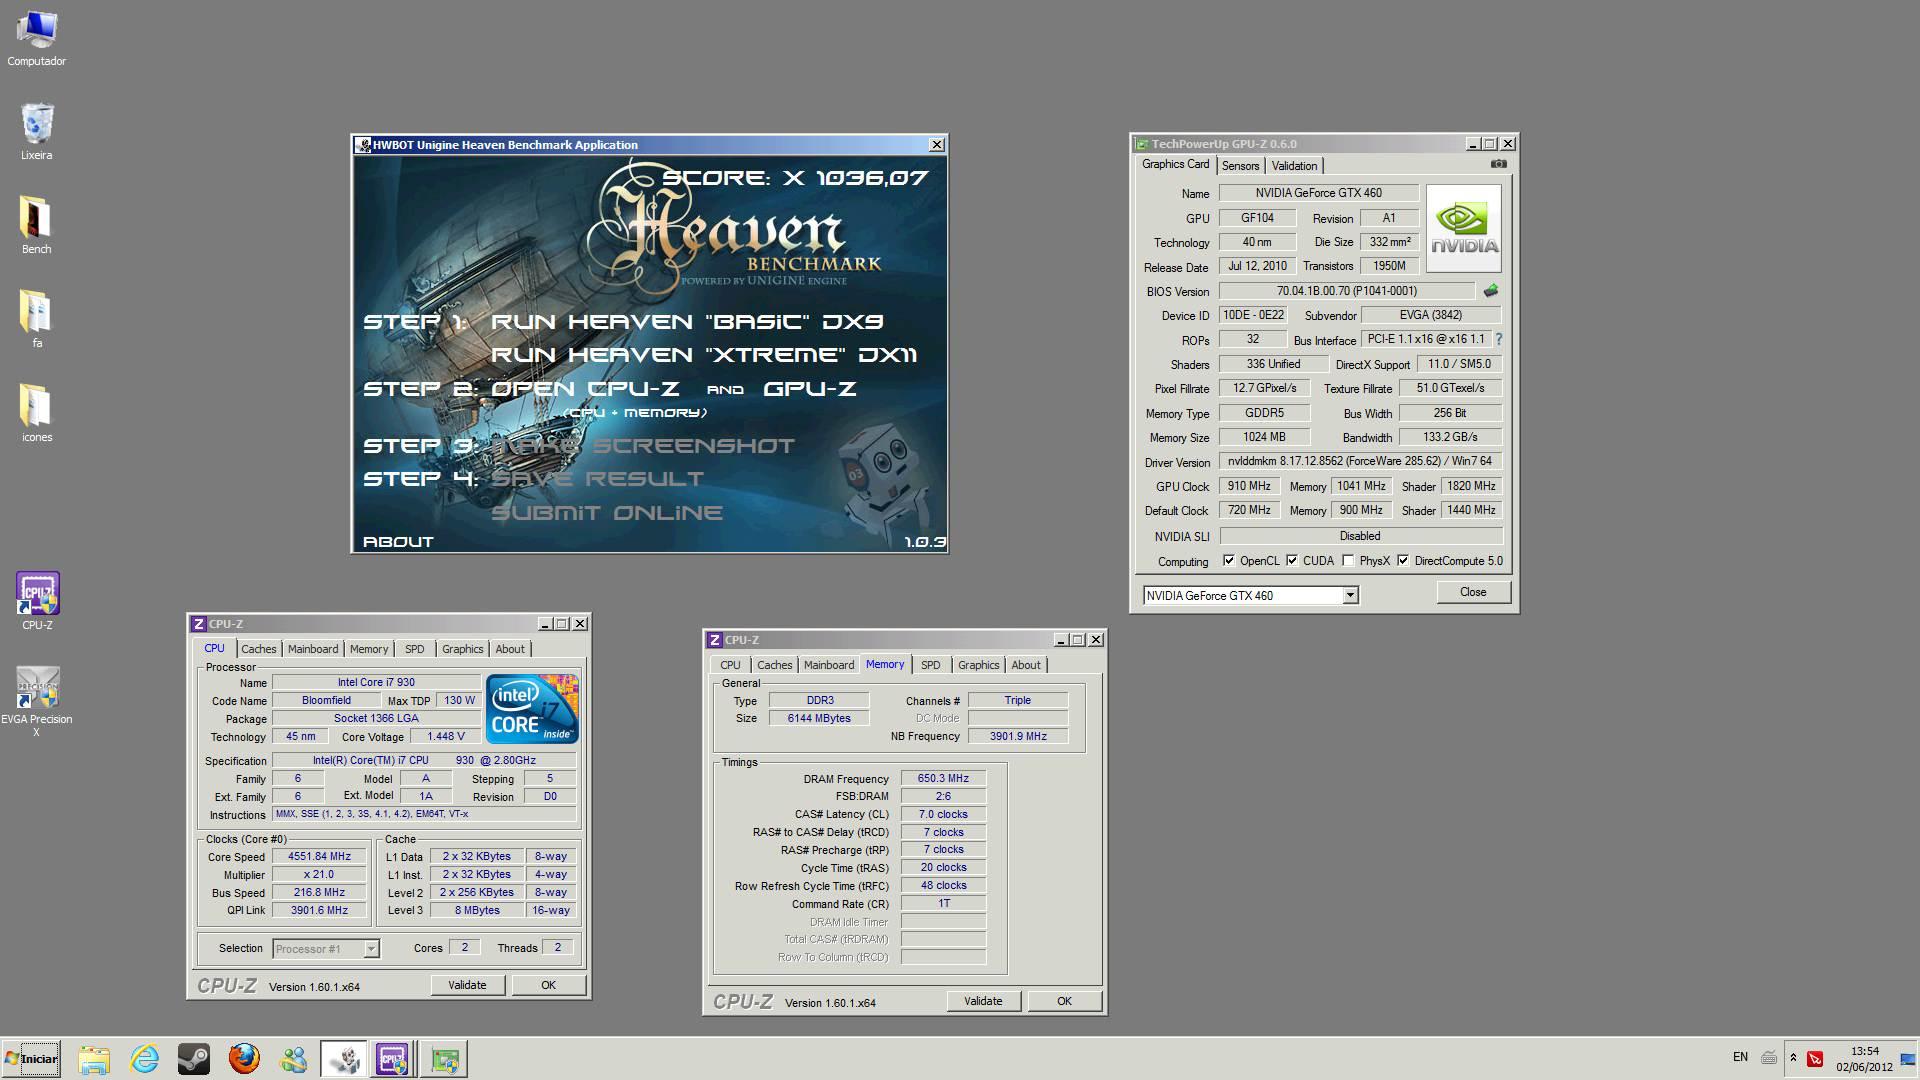
Task: Click About in Heaven benchmark window
Action: [x=398, y=542]
